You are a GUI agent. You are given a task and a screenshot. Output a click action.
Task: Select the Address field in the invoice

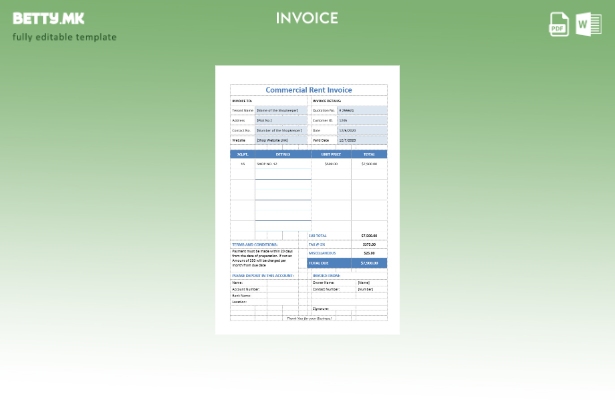click(281, 120)
